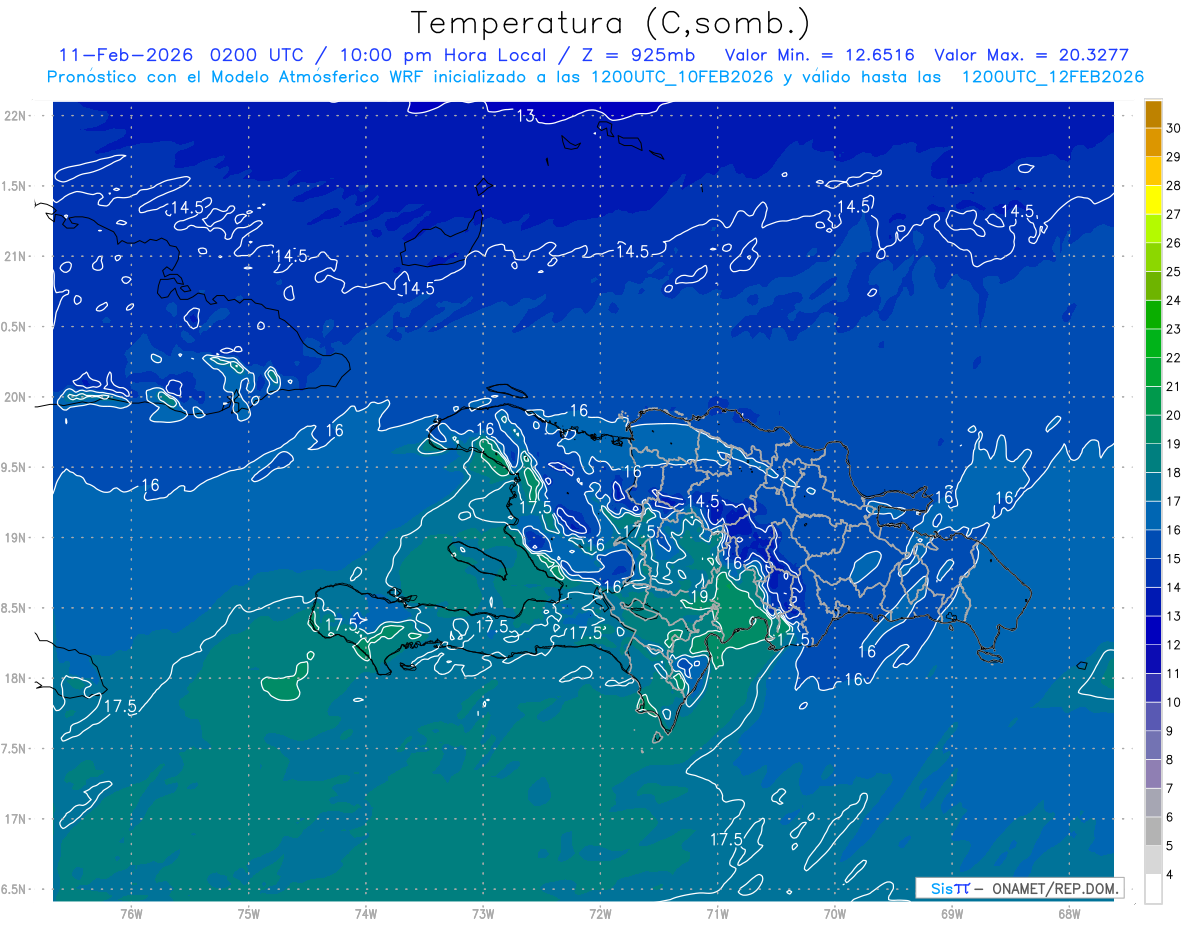Select the 'Valor Min. = 12.6516' value
The image size is (1200, 927).
(x=819, y=55)
